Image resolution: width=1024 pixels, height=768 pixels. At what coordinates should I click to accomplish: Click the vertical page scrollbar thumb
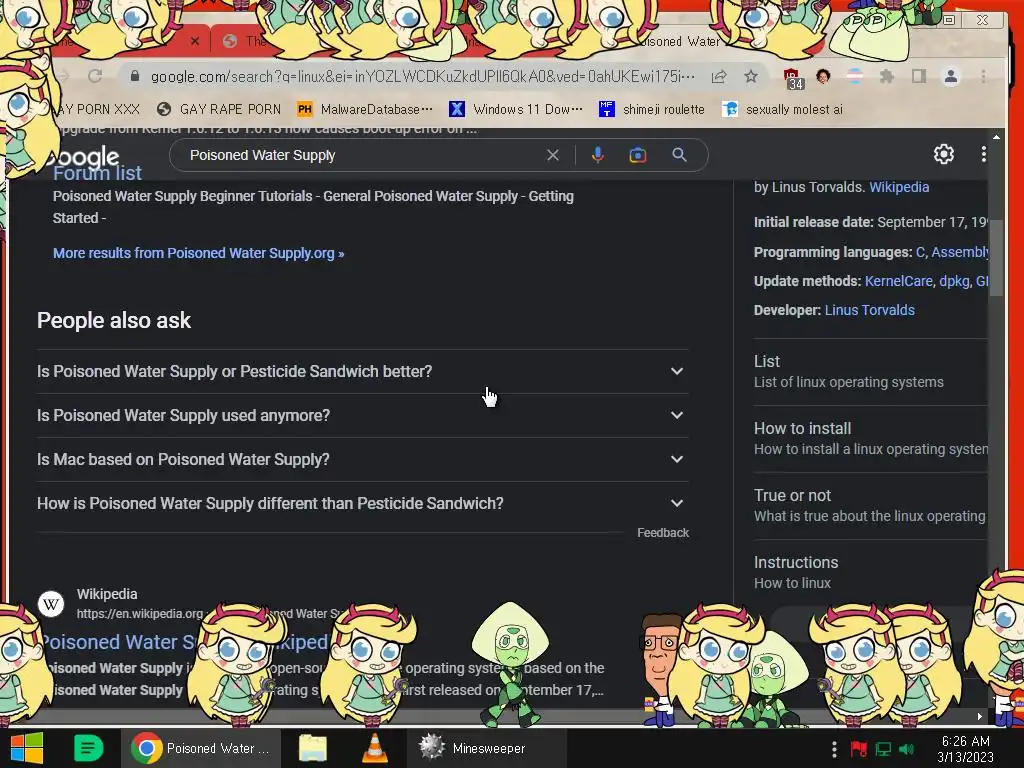996,258
